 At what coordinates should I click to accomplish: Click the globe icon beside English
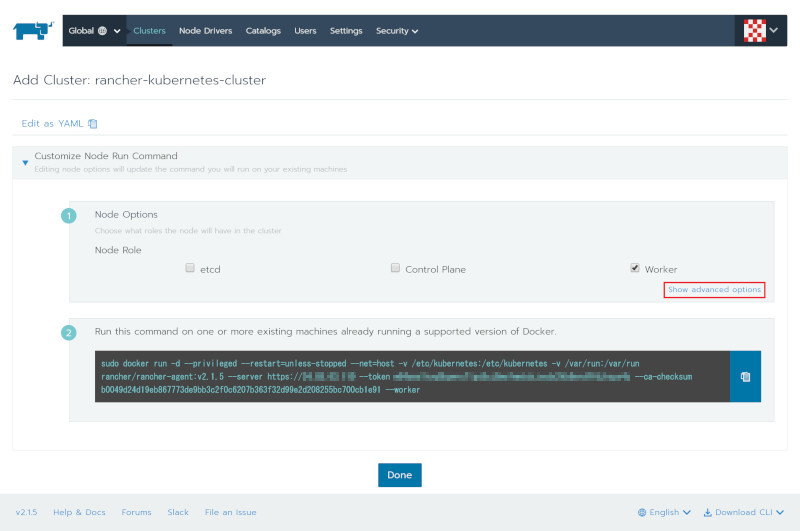642,512
